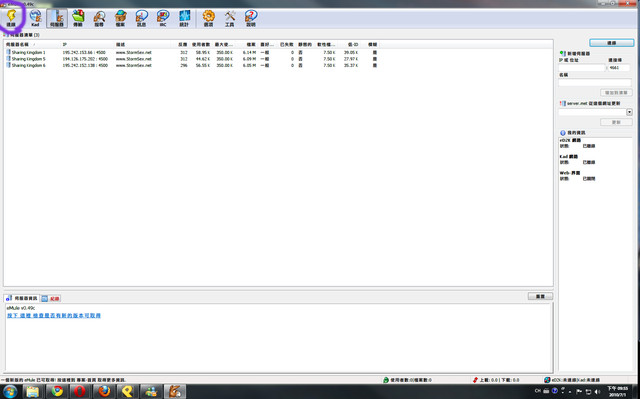Image resolution: width=640 pixels, height=399 pixels.
Task: Select the Sharing Kingdom 6 server row
Action: click(x=191, y=65)
